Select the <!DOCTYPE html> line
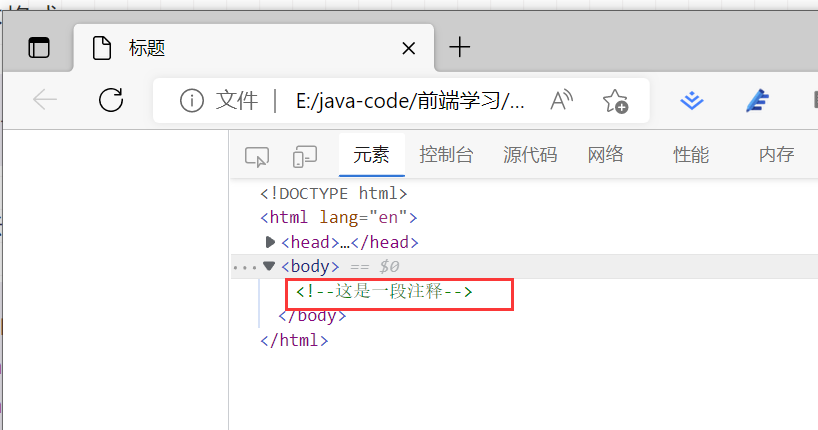This screenshot has height=430, width=818. click(333, 194)
